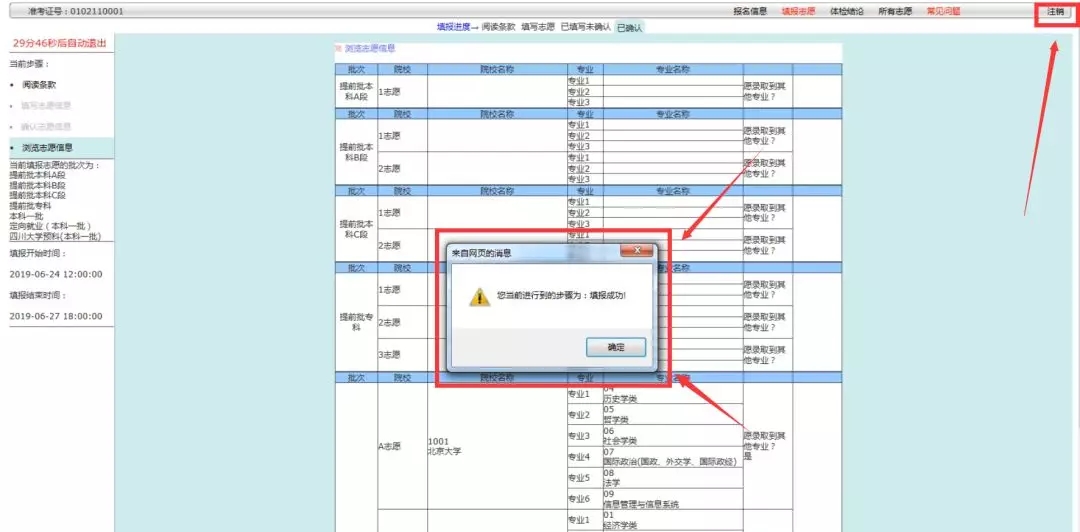
Task: Click the 浏览志愿信息 heading icon
Action: tap(338, 48)
